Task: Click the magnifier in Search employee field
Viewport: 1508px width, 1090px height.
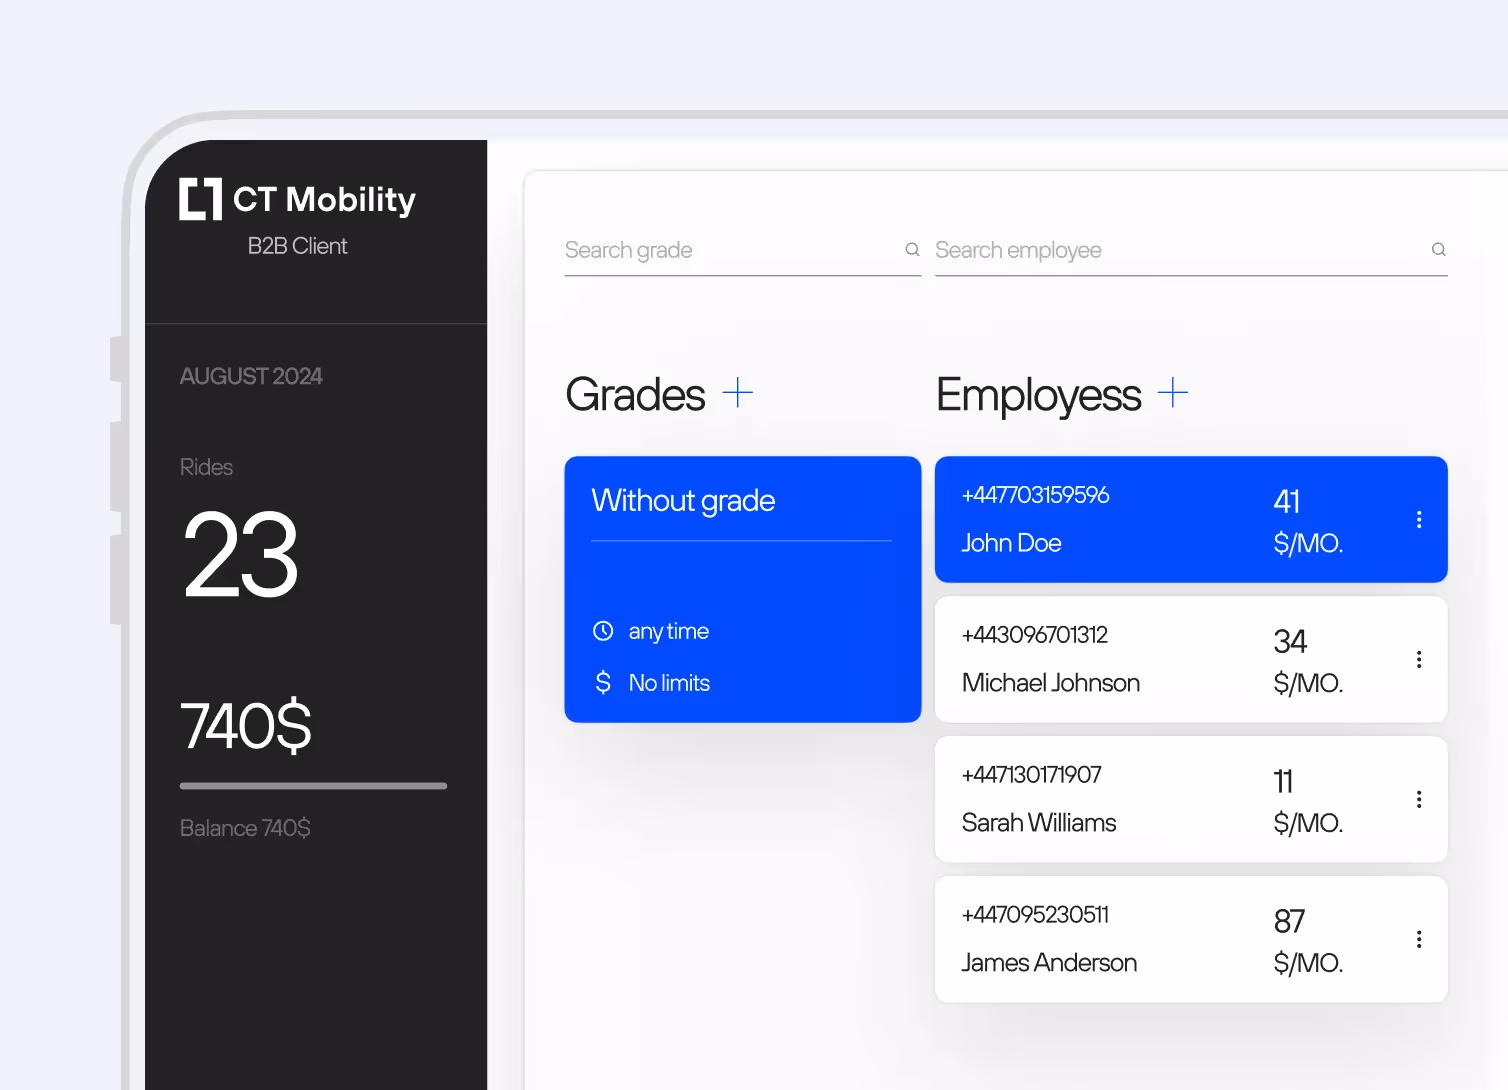Action: click(x=1438, y=249)
